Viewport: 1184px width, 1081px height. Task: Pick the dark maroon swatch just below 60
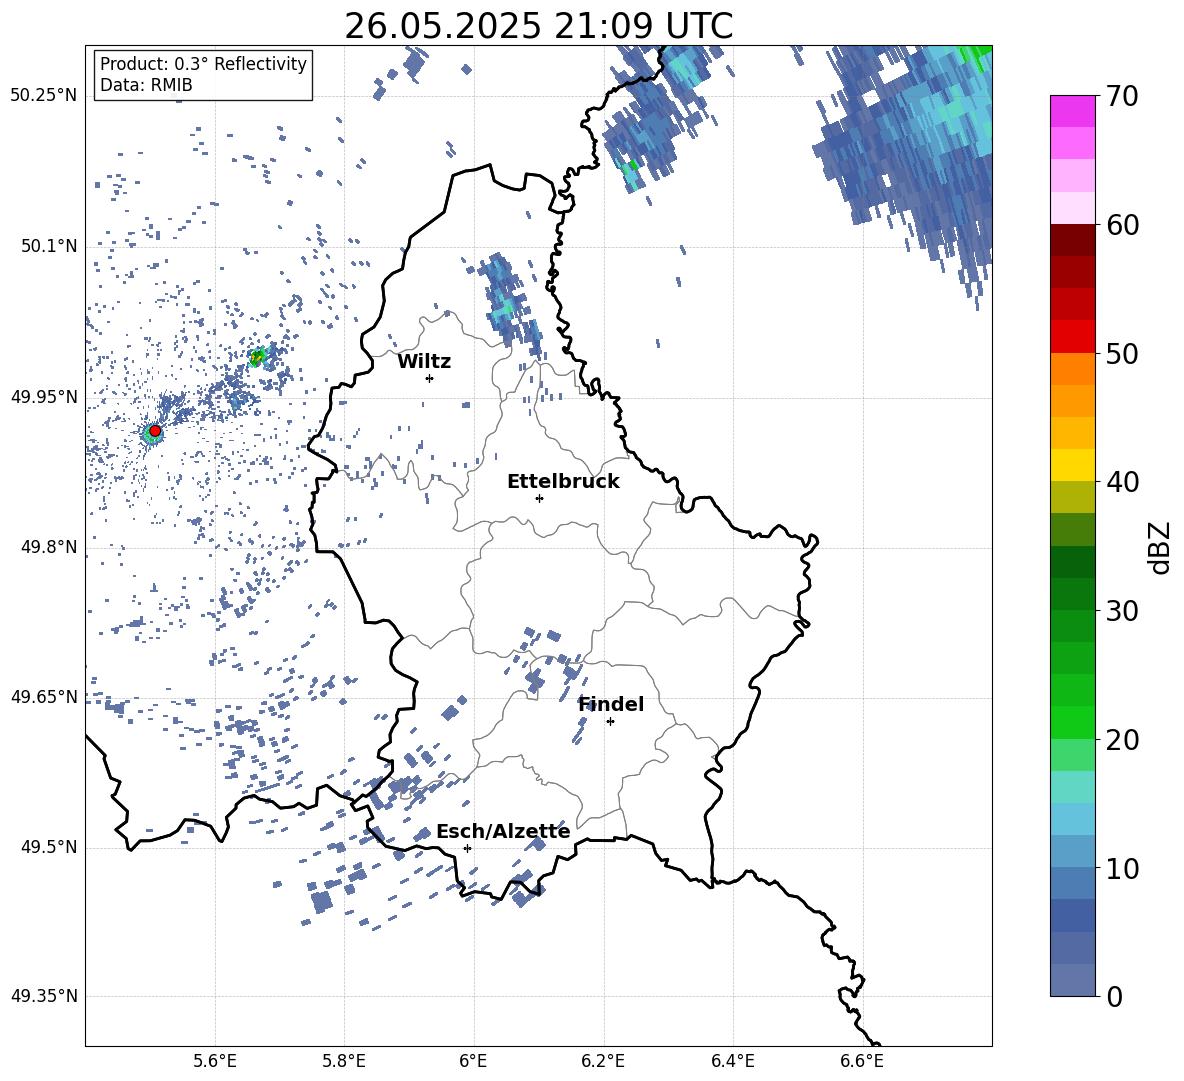pos(1073,240)
